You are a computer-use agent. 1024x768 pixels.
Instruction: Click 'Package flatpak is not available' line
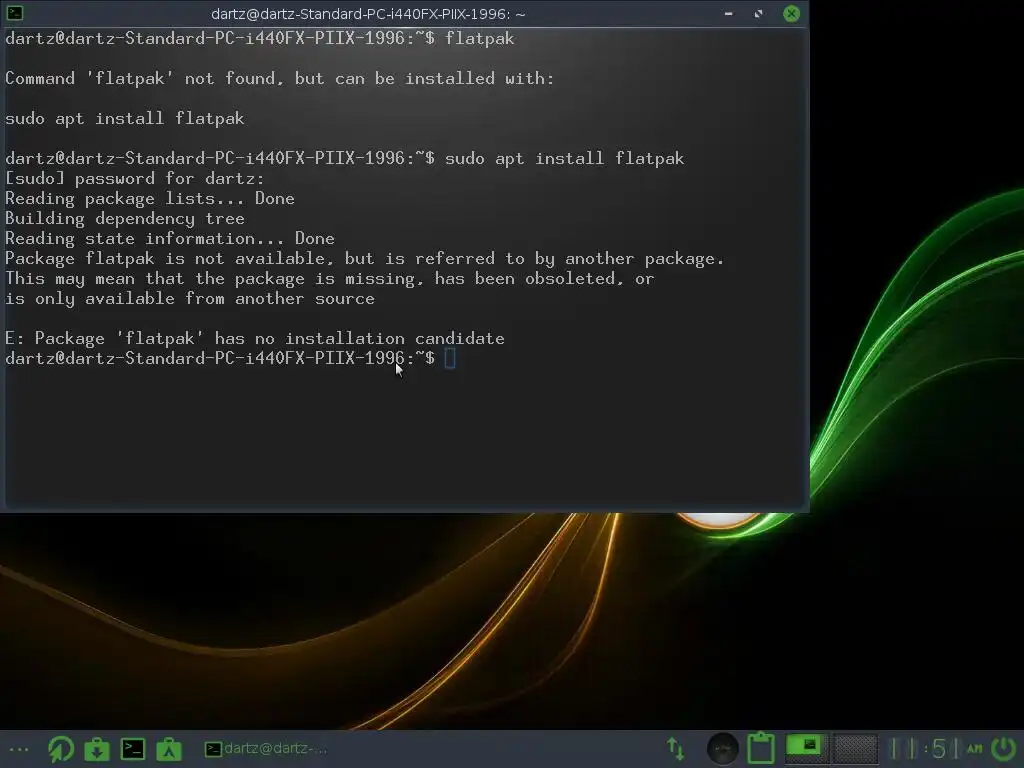[x=364, y=259]
